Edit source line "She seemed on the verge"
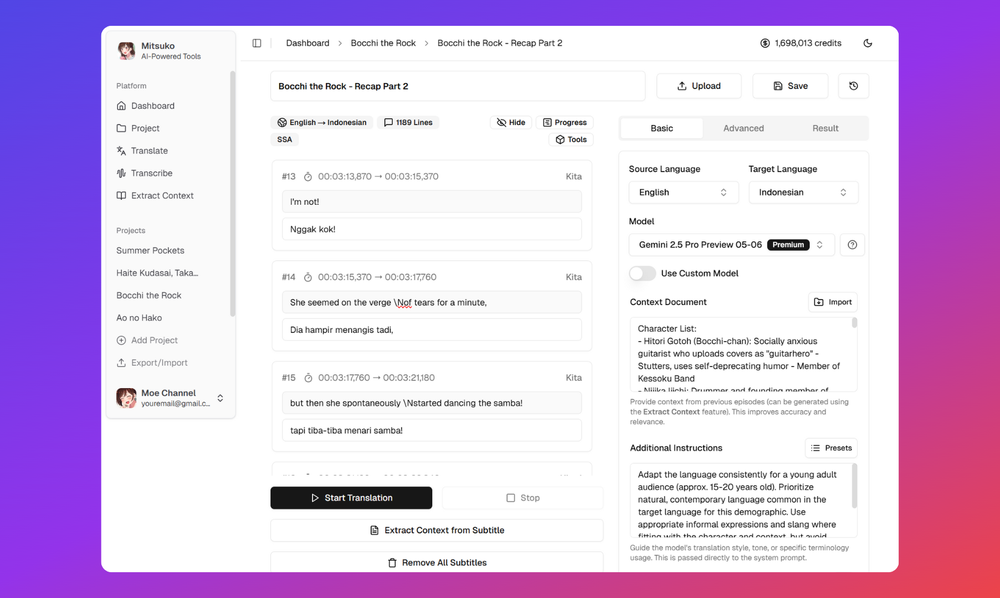 point(432,302)
